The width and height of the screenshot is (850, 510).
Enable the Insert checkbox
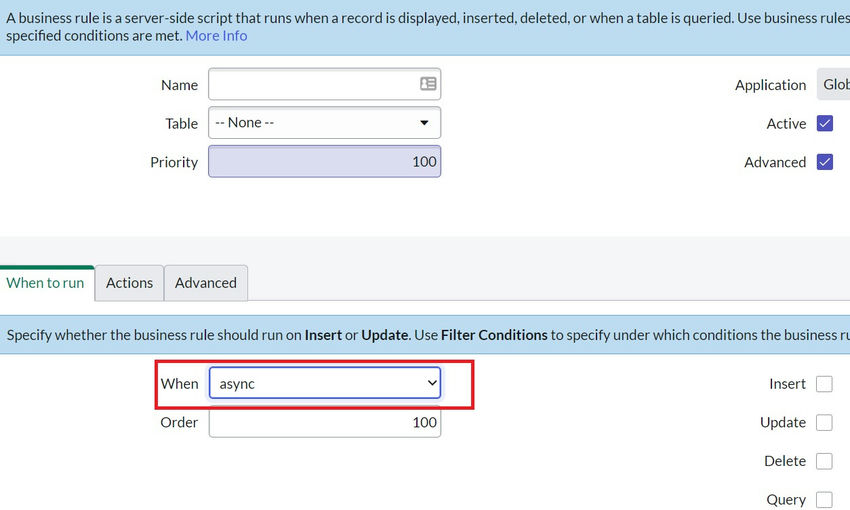824,384
